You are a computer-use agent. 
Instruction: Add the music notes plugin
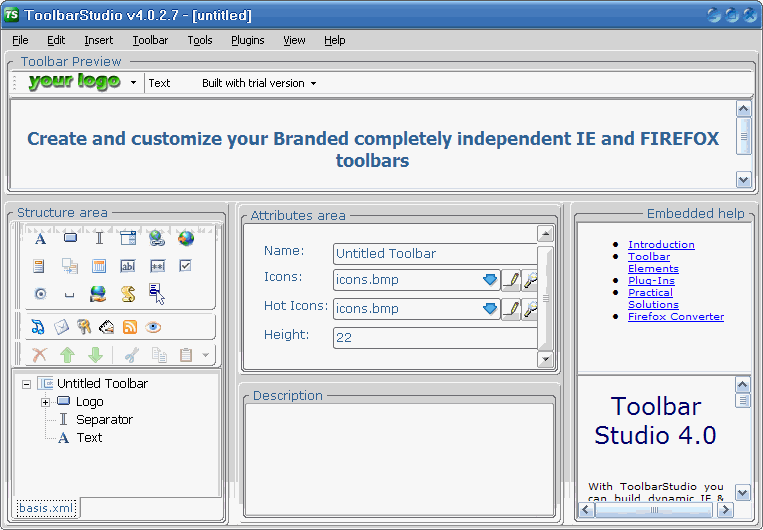[x=37, y=327]
